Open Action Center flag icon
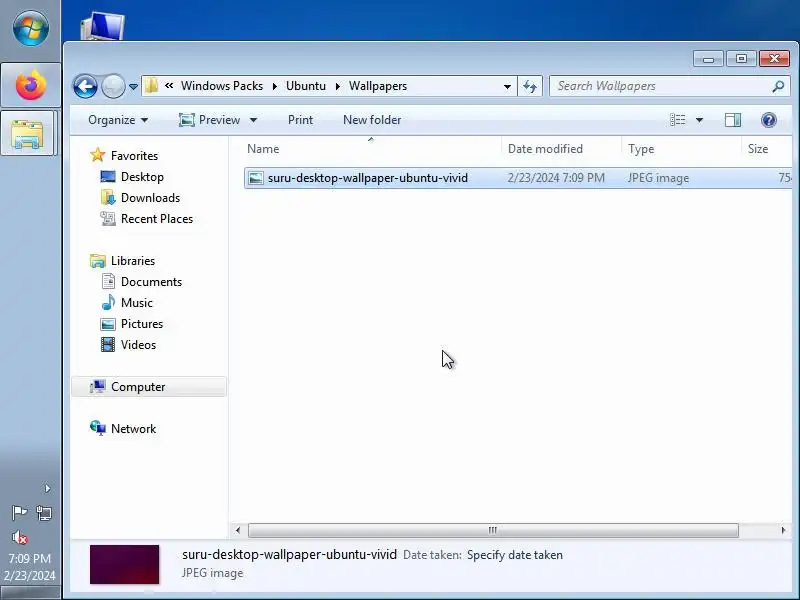Viewport: 800px width, 600px height. pos(19,512)
